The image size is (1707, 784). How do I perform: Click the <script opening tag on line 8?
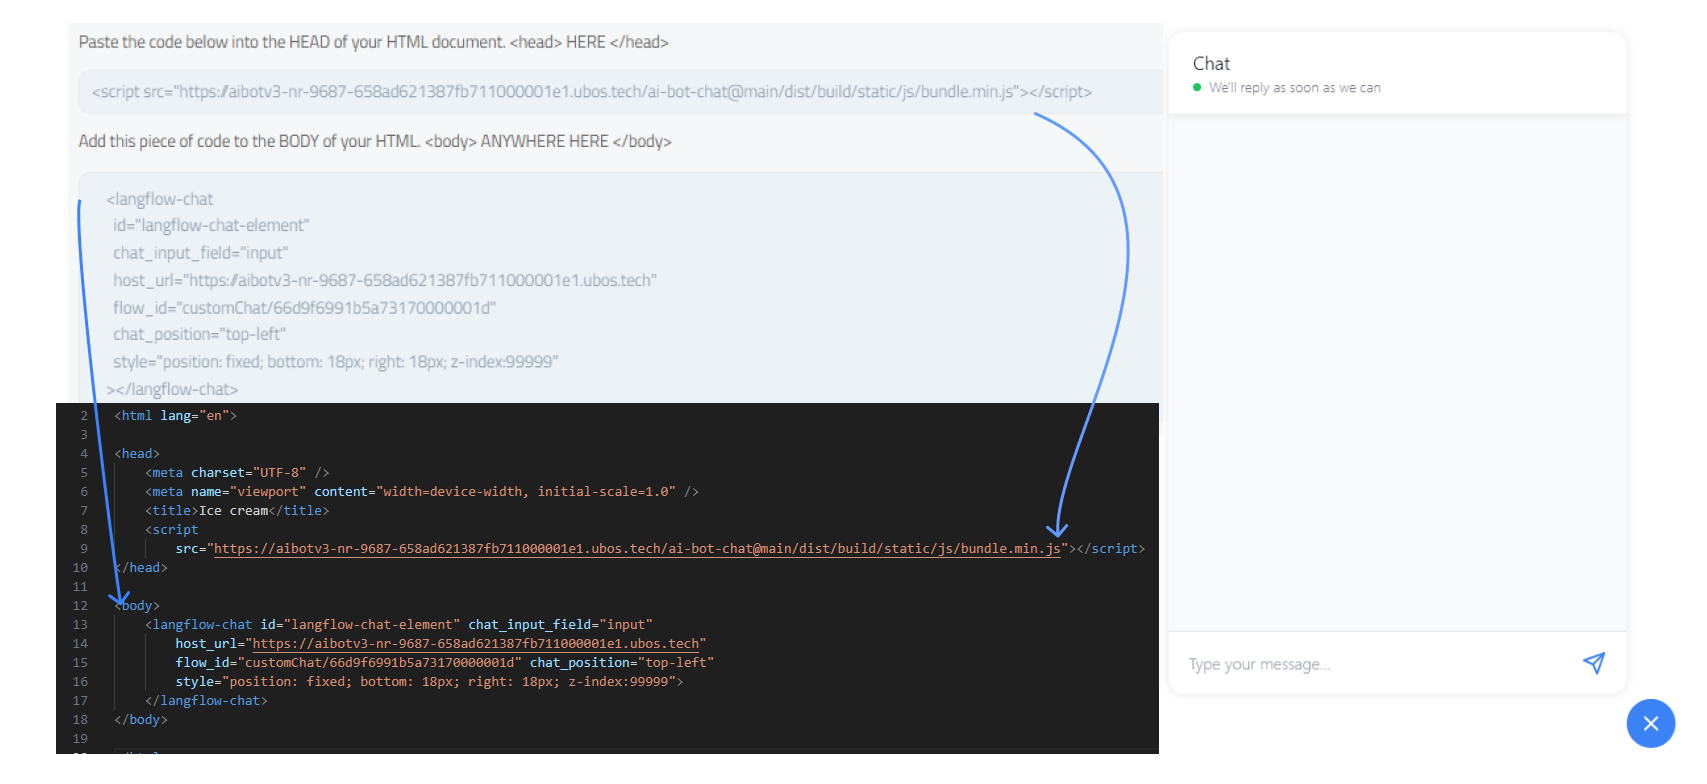pos(172,530)
